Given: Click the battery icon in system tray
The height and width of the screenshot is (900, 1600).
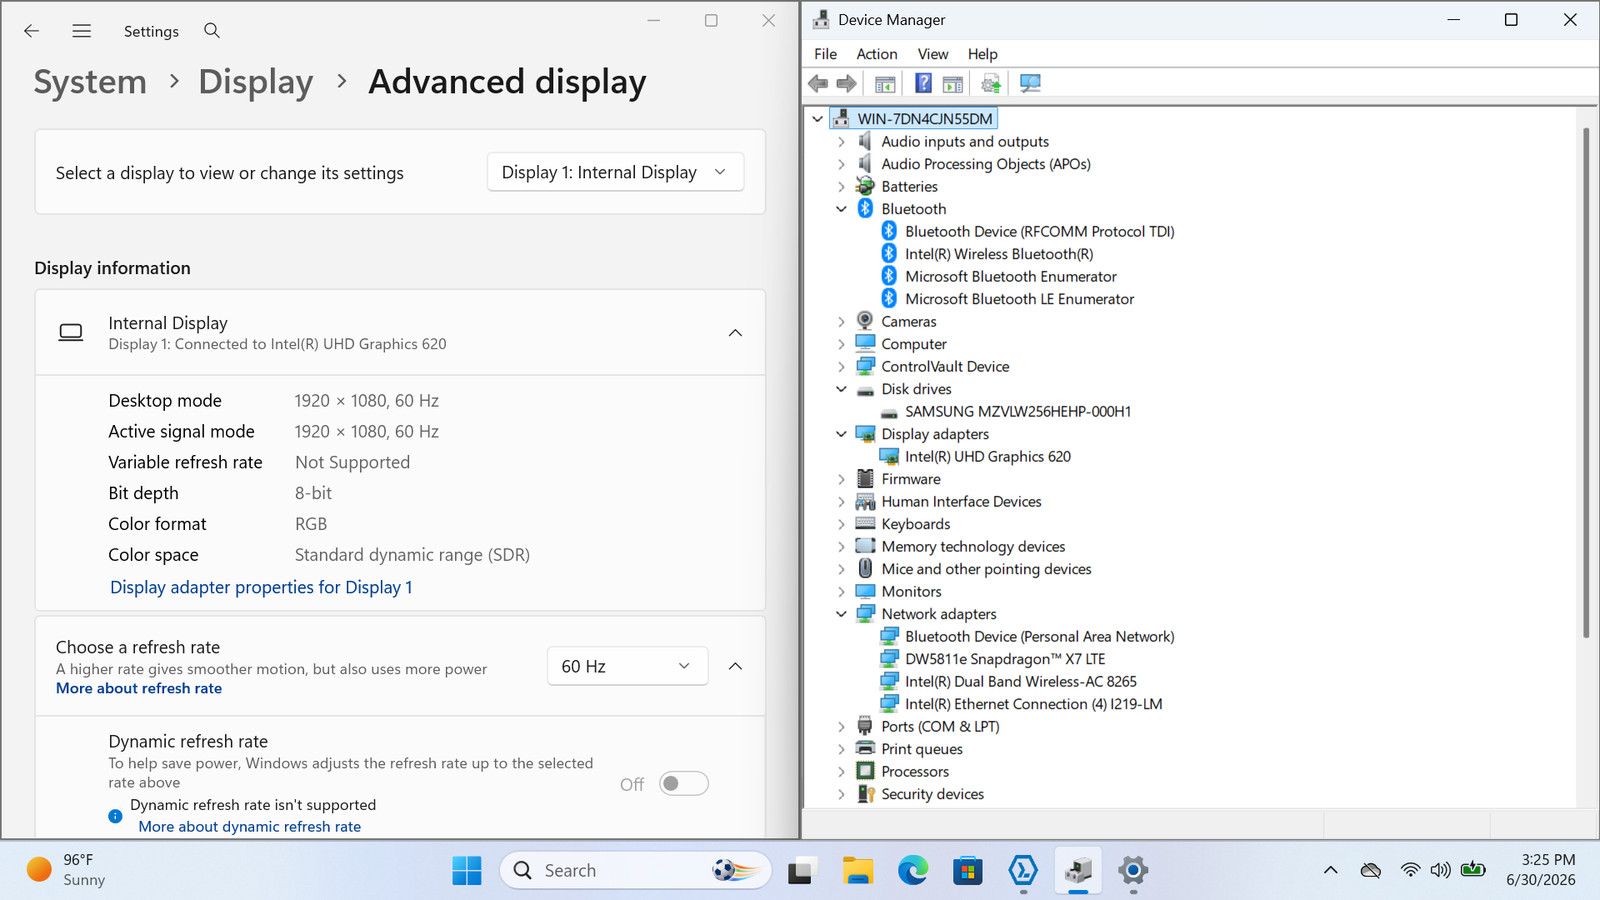Looking at the screenshot, I should [x=1473, y=870].
